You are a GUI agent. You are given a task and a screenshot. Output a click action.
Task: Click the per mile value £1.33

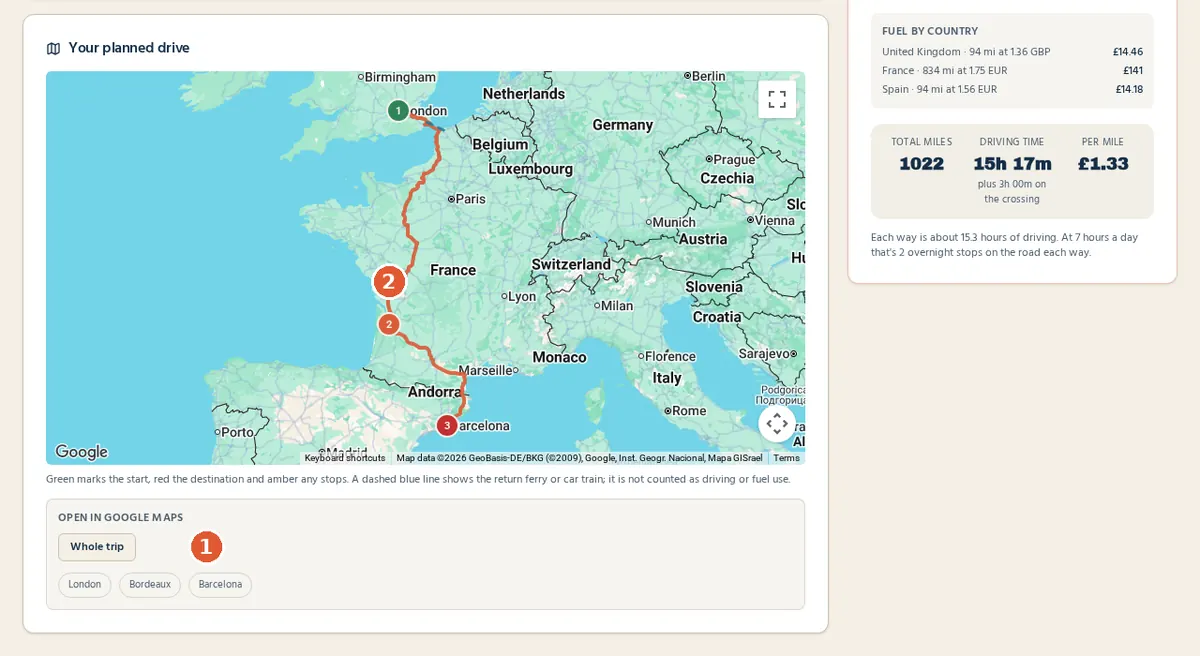pyautogui.click(x=1103, y=164)
